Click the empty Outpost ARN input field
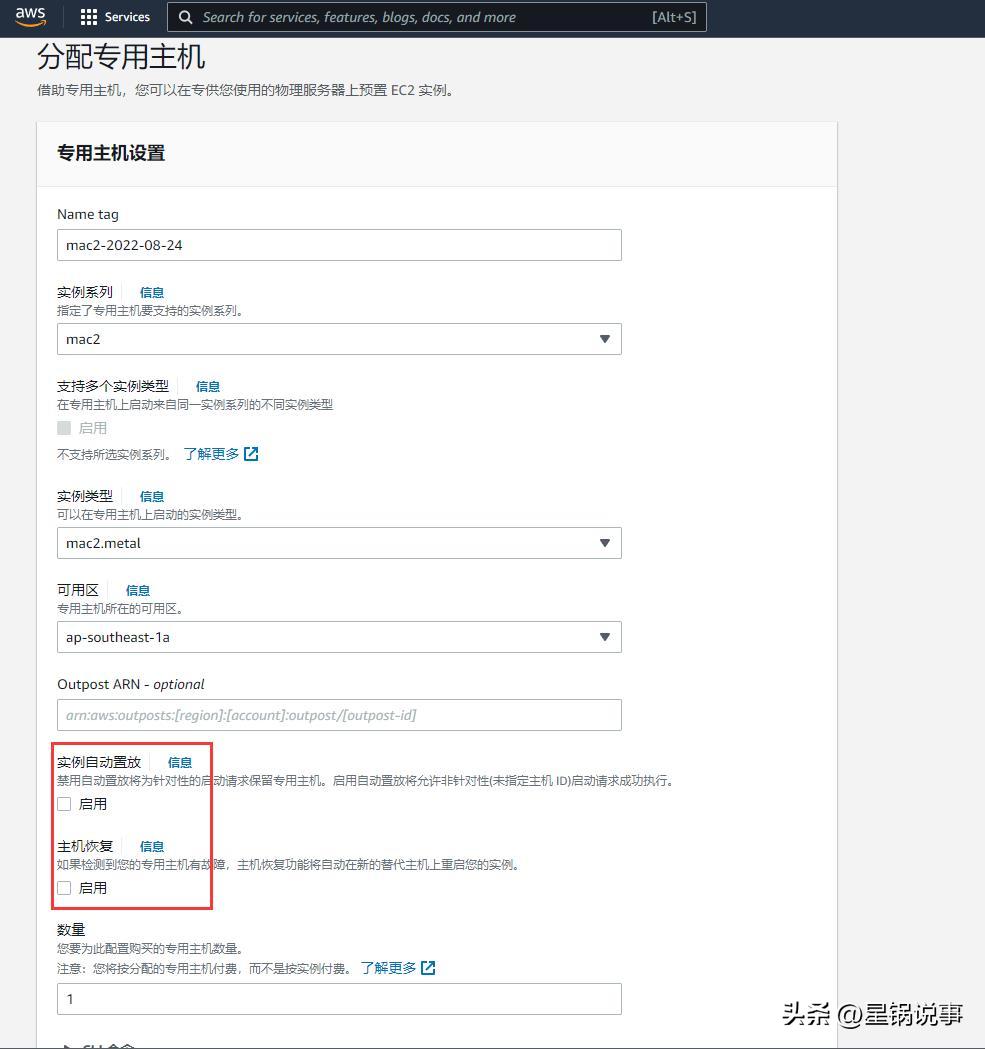 [x=339, y=714]
